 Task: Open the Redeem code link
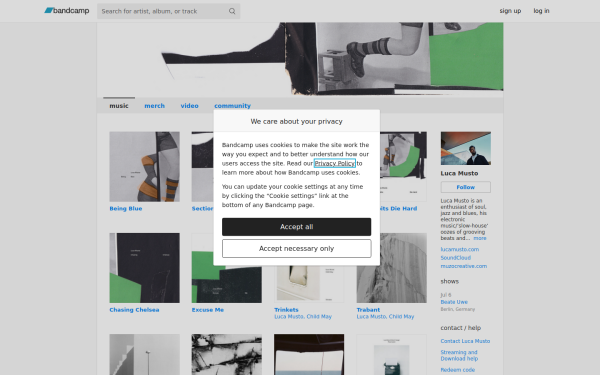457,370
